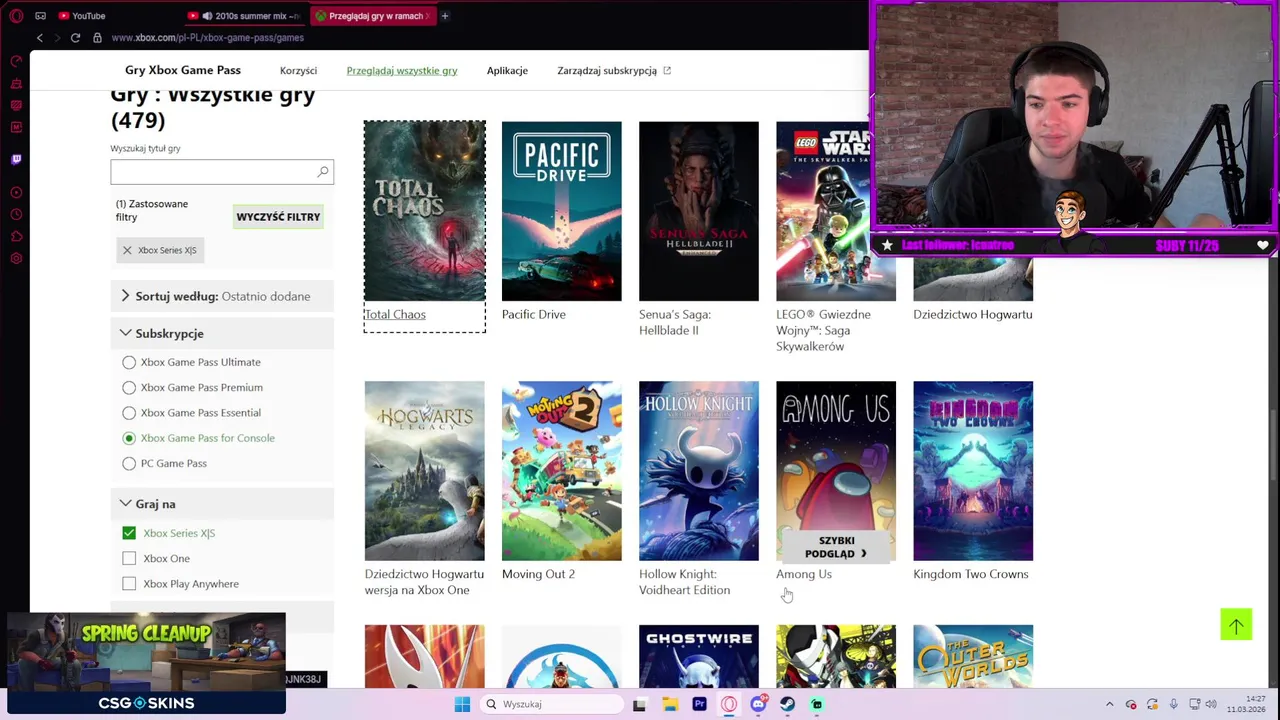The height and width of the screenshot is (720, 1280).
Task: Click microphone icon in system tray
Action: 1173,704
